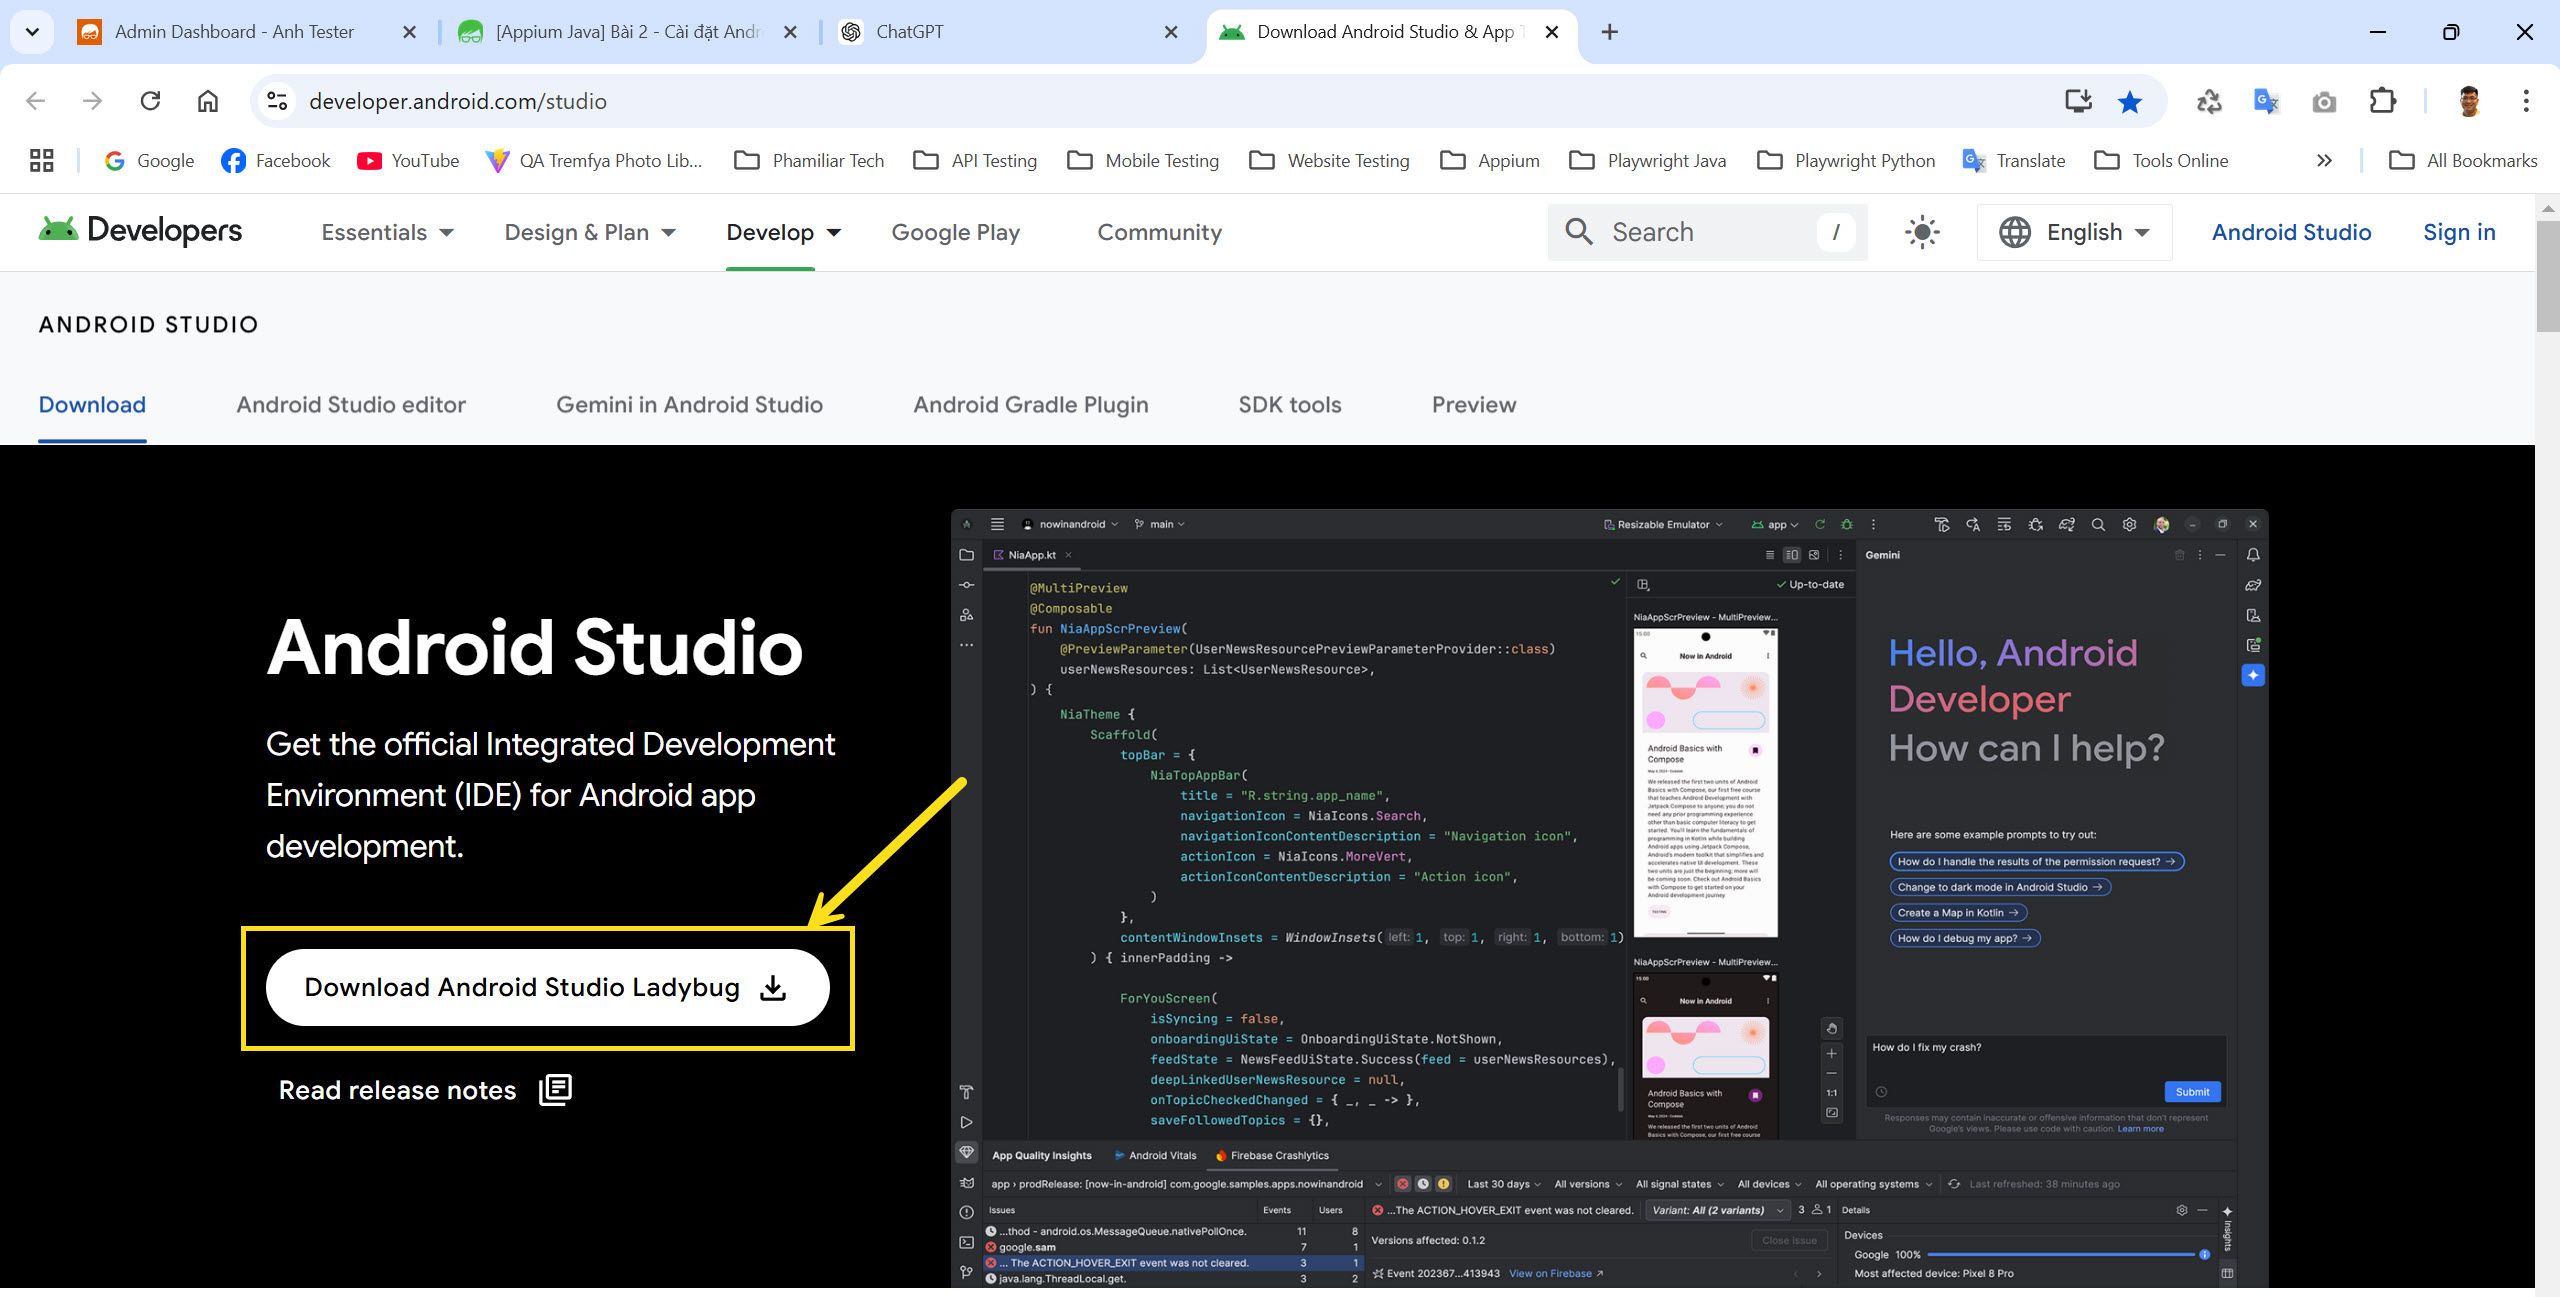Click the install app icon in address bar
2560x1297 pixels.
click(2078, 101)
